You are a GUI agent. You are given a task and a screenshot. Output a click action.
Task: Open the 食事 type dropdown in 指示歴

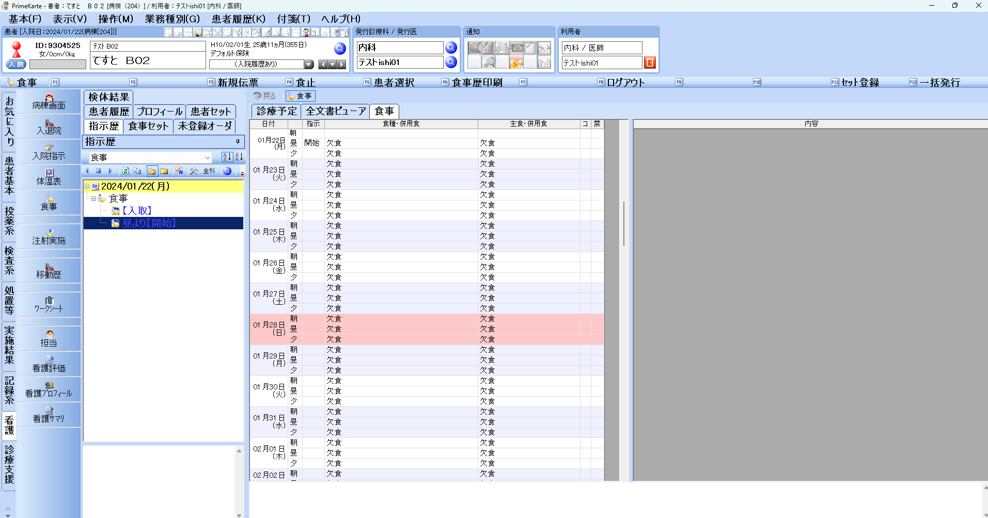click(207, 158)
